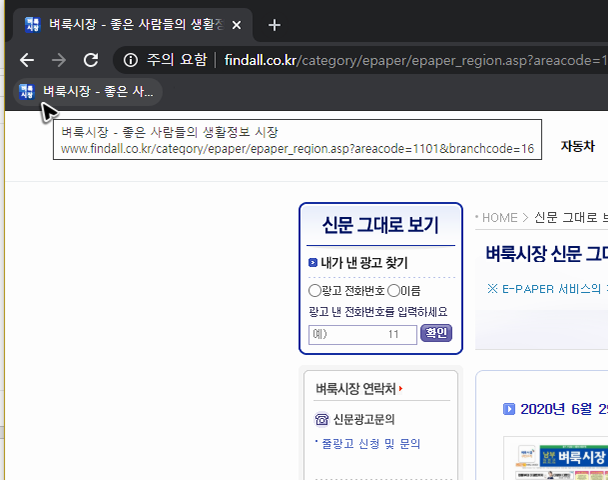Click the ad phone number input field
This screenshot has width=608, height=480.
[363, 334]
